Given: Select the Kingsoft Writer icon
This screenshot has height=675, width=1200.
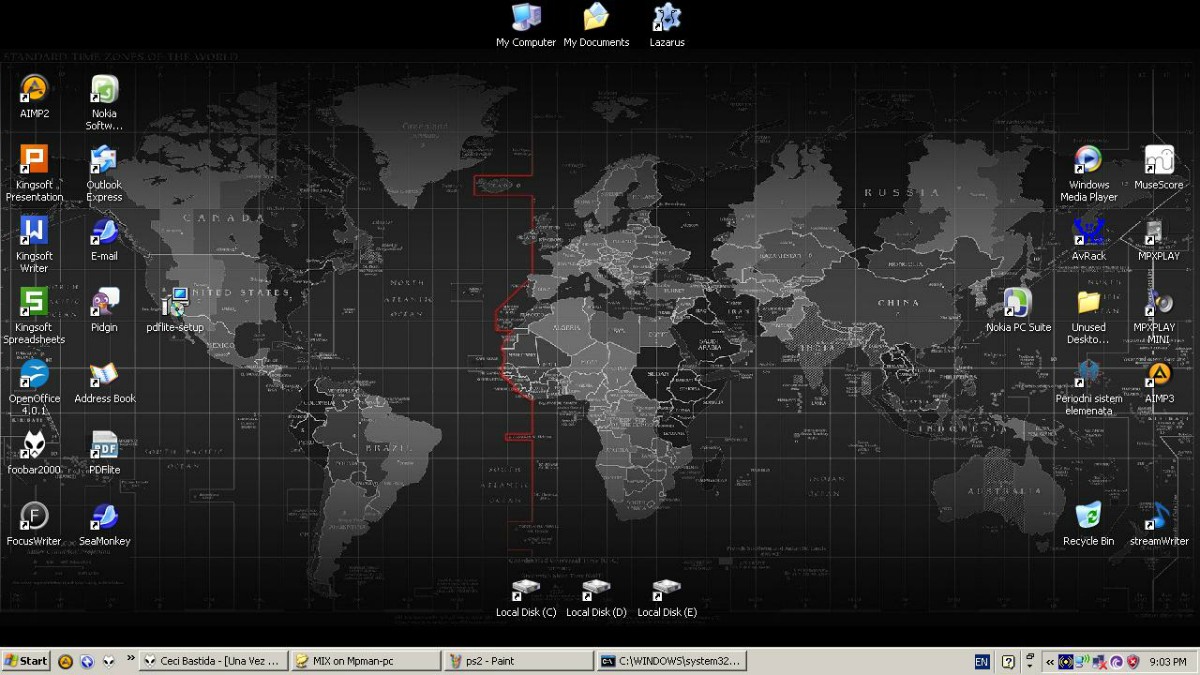Looking at the screenshot, I should pos(34,232).
